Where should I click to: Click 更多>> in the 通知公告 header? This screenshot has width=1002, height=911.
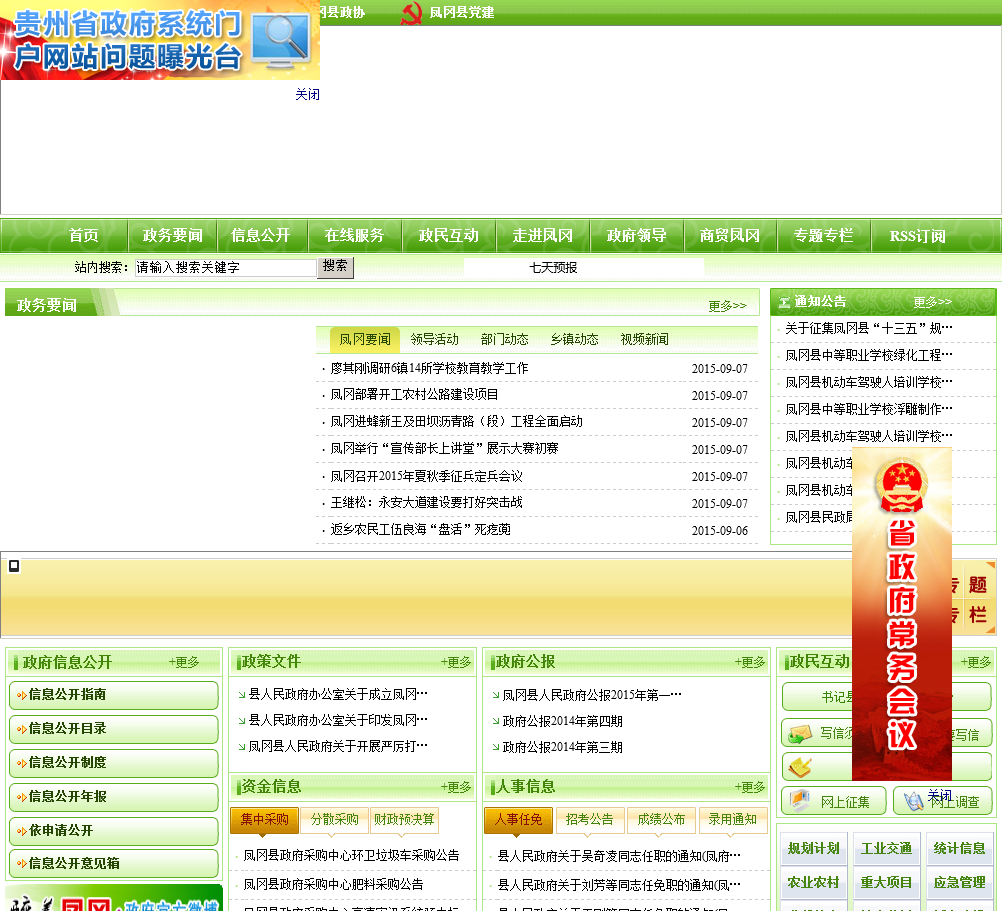click(932, 302)
